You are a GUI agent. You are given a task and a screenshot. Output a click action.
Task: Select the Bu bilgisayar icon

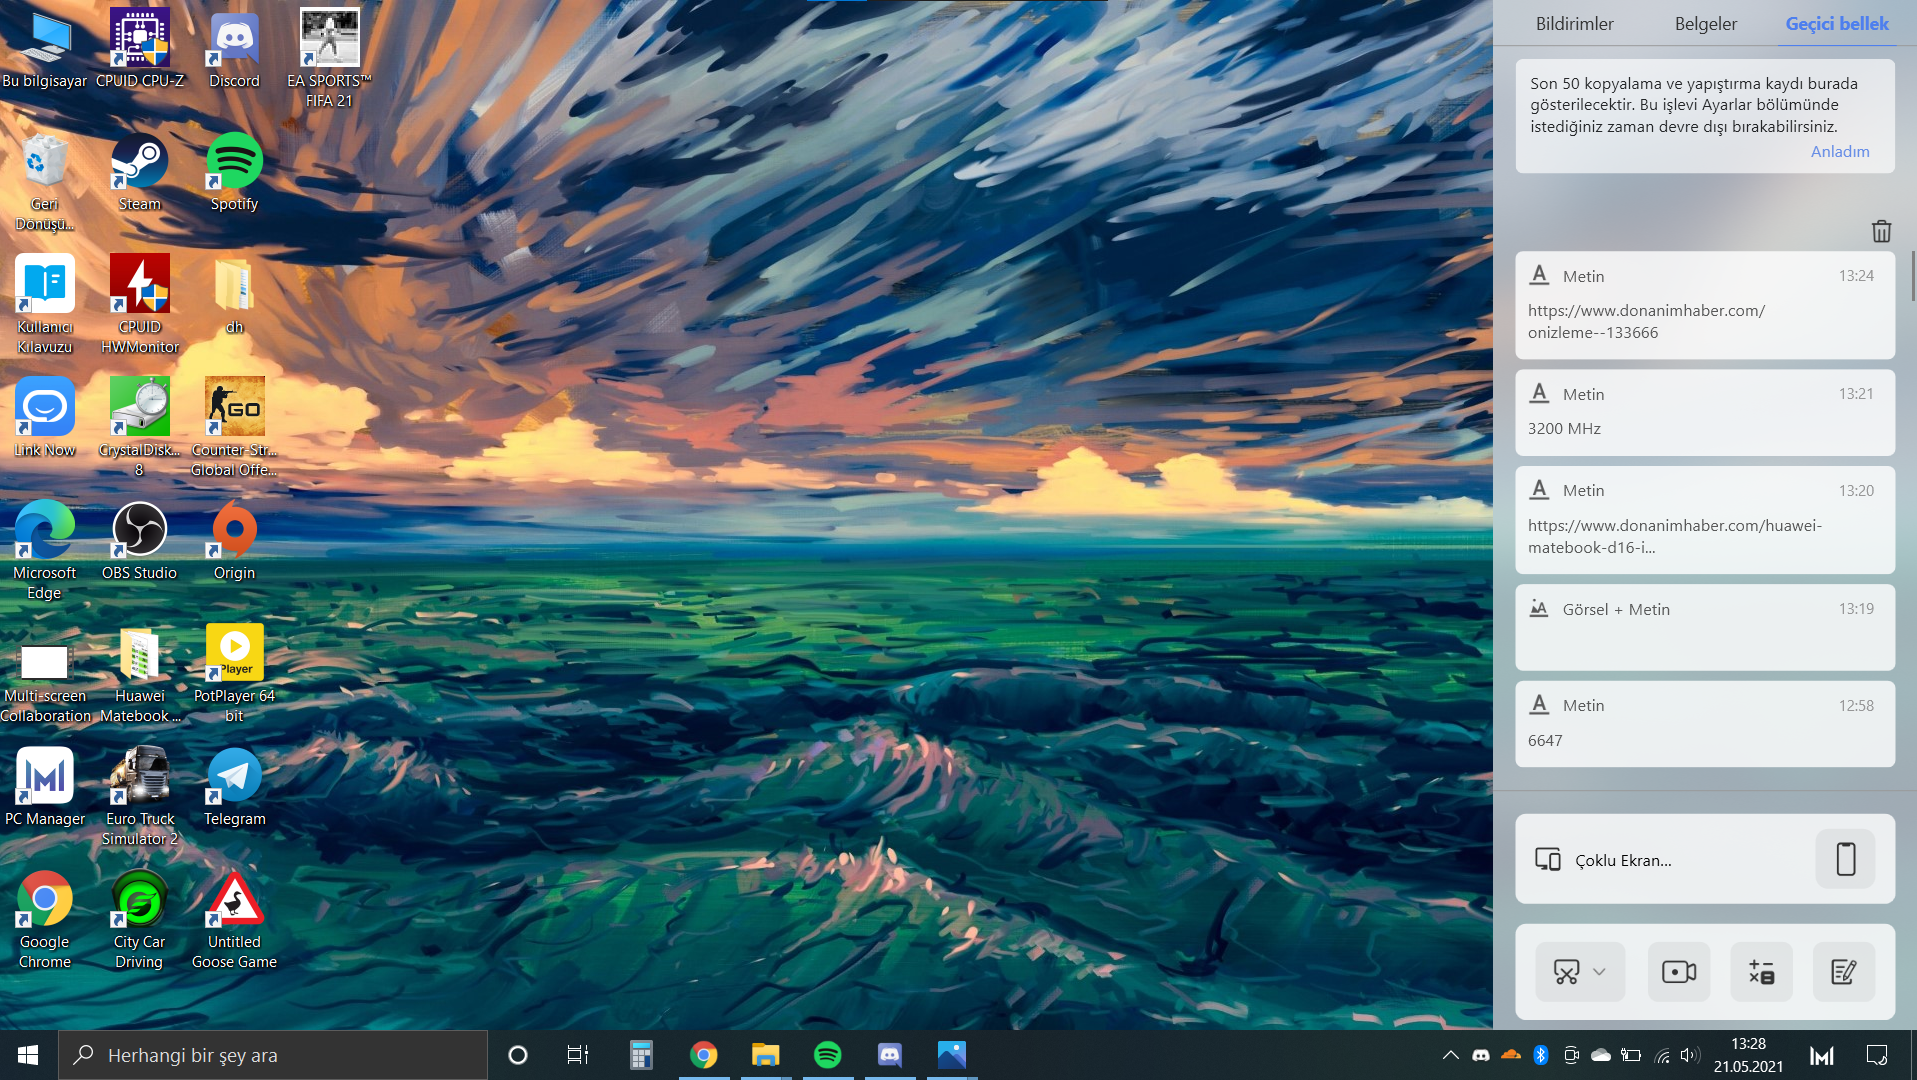[45, 49]
